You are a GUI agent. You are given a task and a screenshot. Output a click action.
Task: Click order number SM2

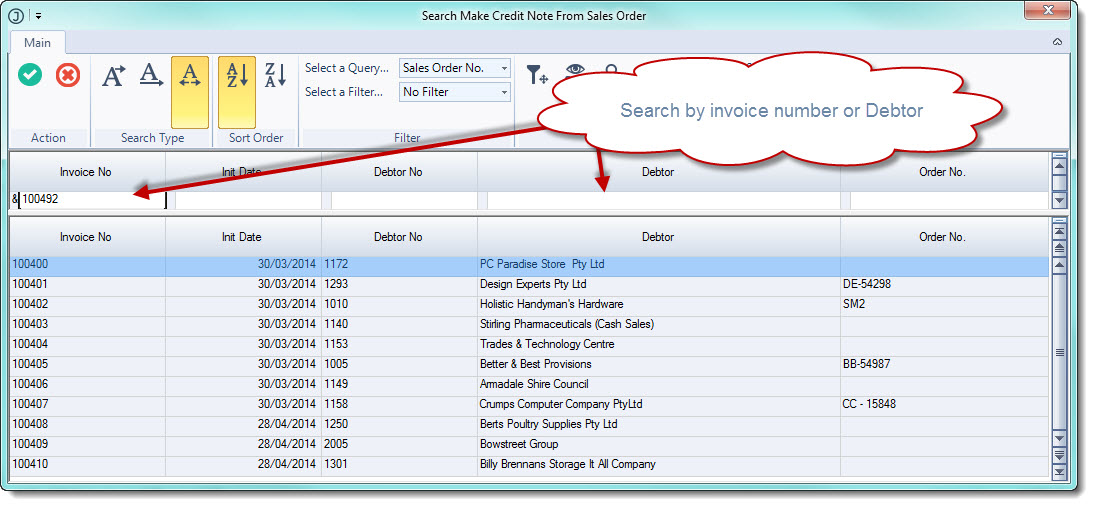pos(854,305)
